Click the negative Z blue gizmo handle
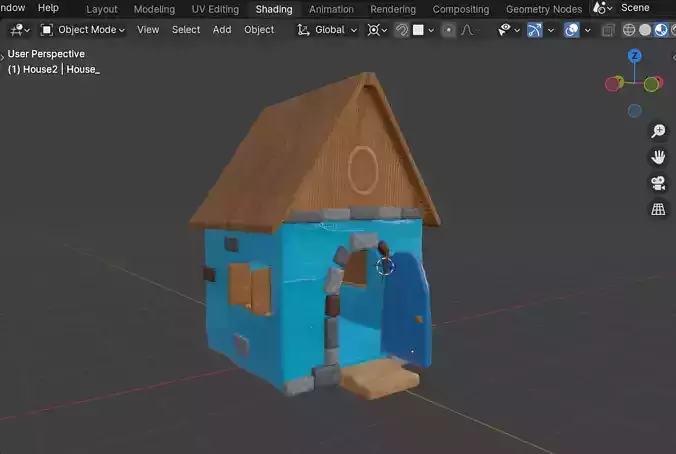Image resolution: width=676 pixels, height=454 pixels. (x=634, y=111)
